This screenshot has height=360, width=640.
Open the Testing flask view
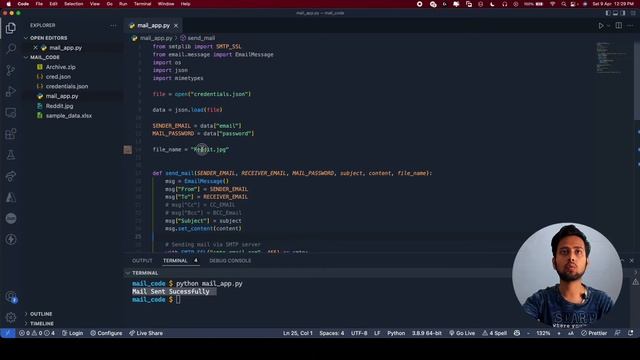pyautogui.click(x=11, y=155)
